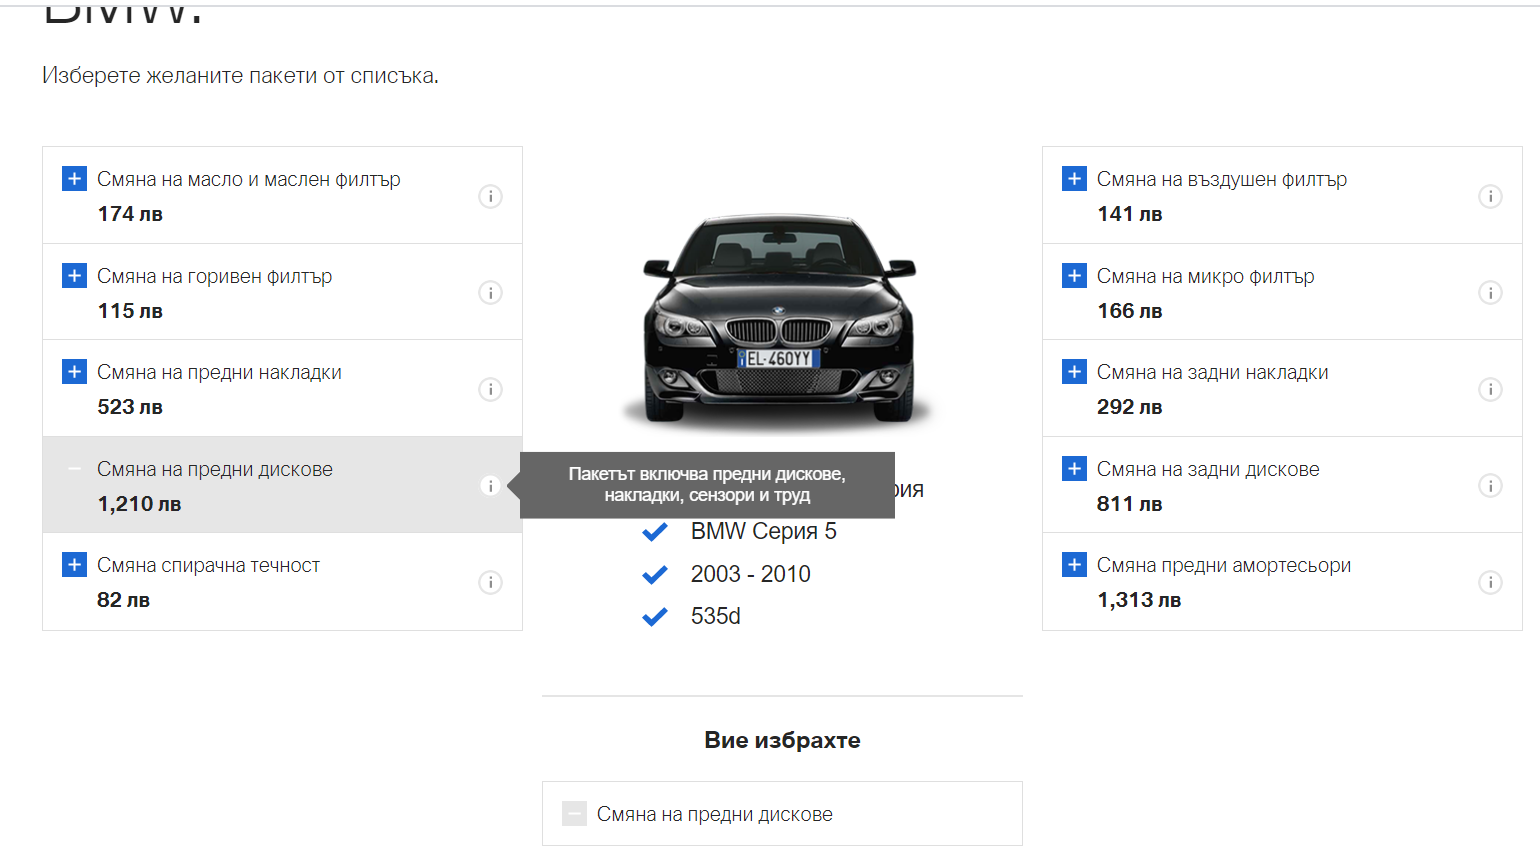Image resolution: width=1540 pixels, height=866 pixels.
Task: Click the checkmark beside 535d
Action: pos(655,617)
